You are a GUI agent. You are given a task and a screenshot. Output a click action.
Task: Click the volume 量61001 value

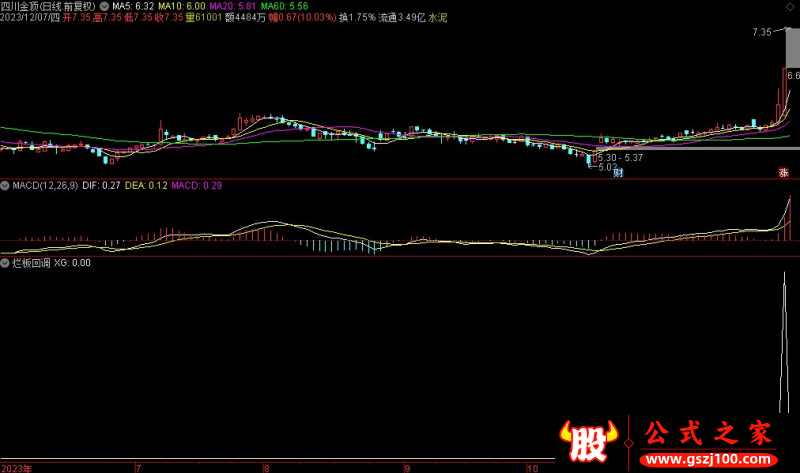coord(204,17)
